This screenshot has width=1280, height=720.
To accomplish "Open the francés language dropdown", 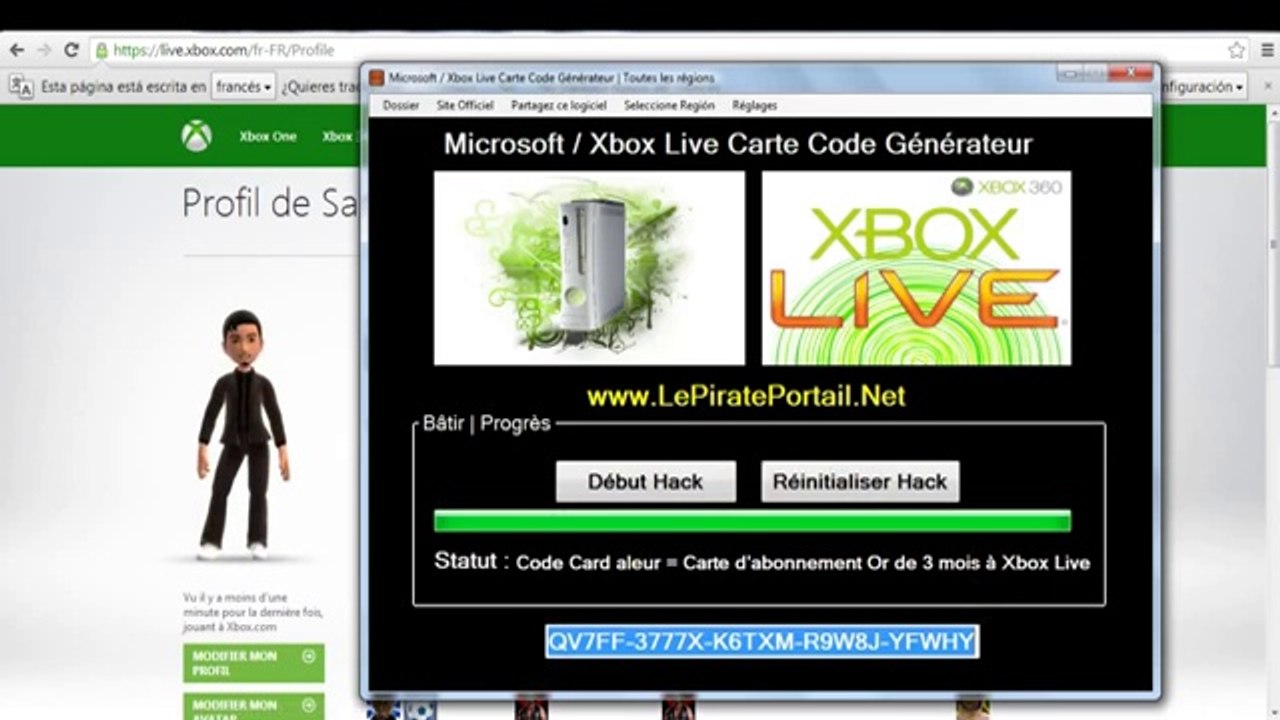I will (243, 87).
